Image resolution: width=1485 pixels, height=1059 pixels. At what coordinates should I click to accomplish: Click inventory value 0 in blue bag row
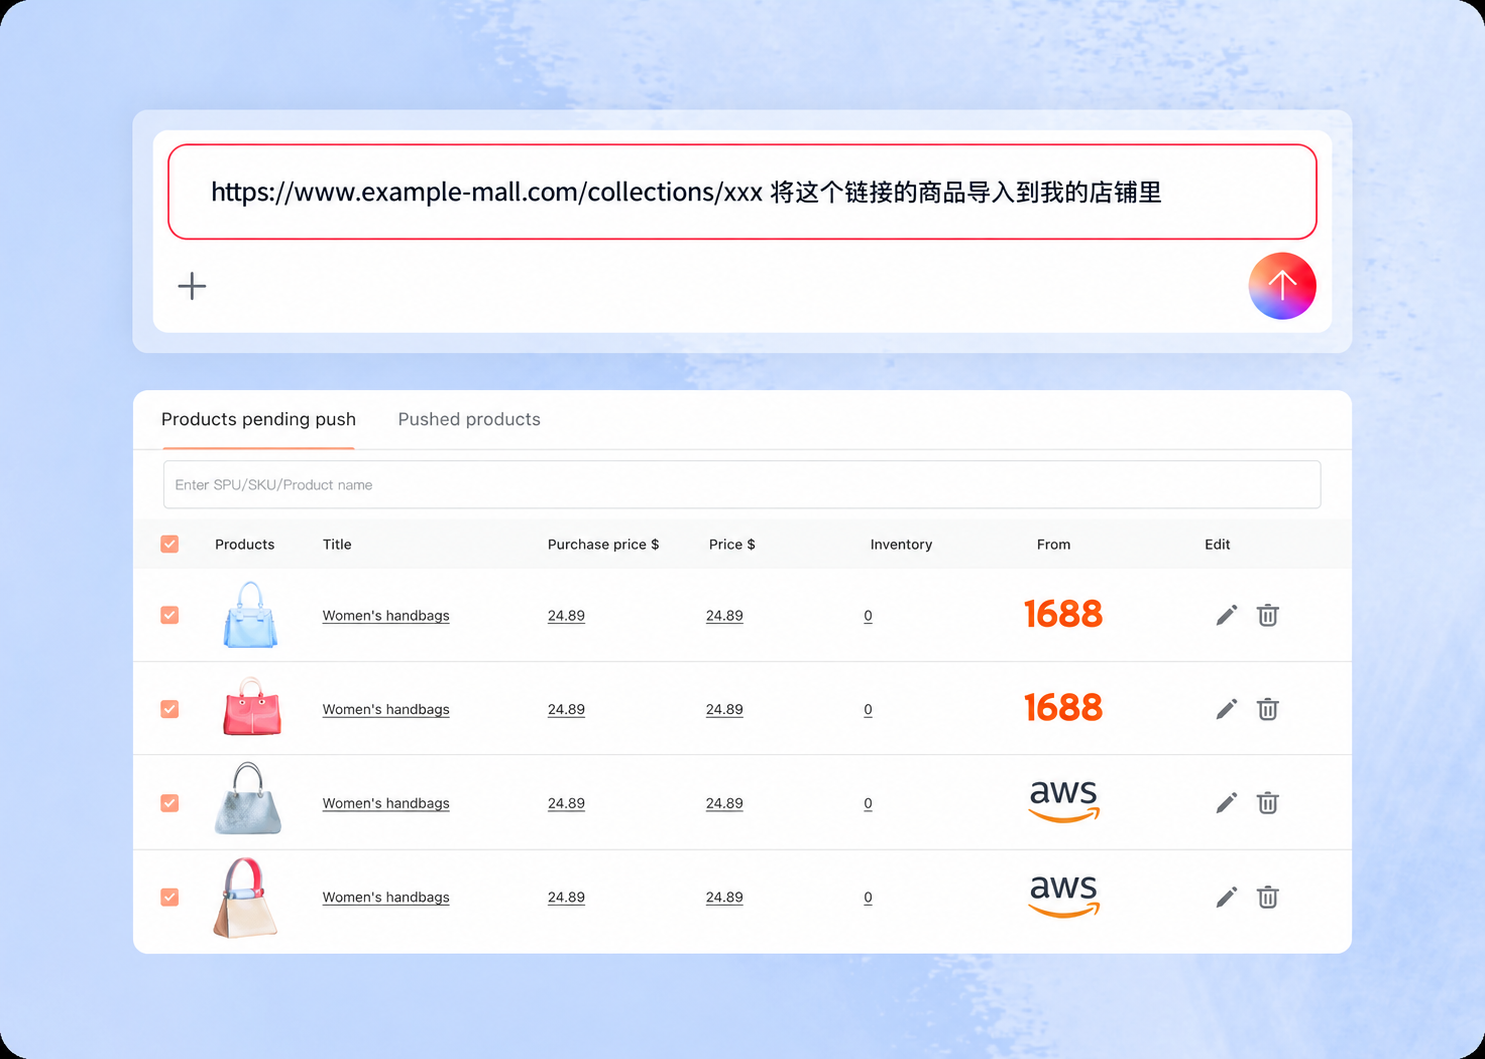tap(868, 616)
